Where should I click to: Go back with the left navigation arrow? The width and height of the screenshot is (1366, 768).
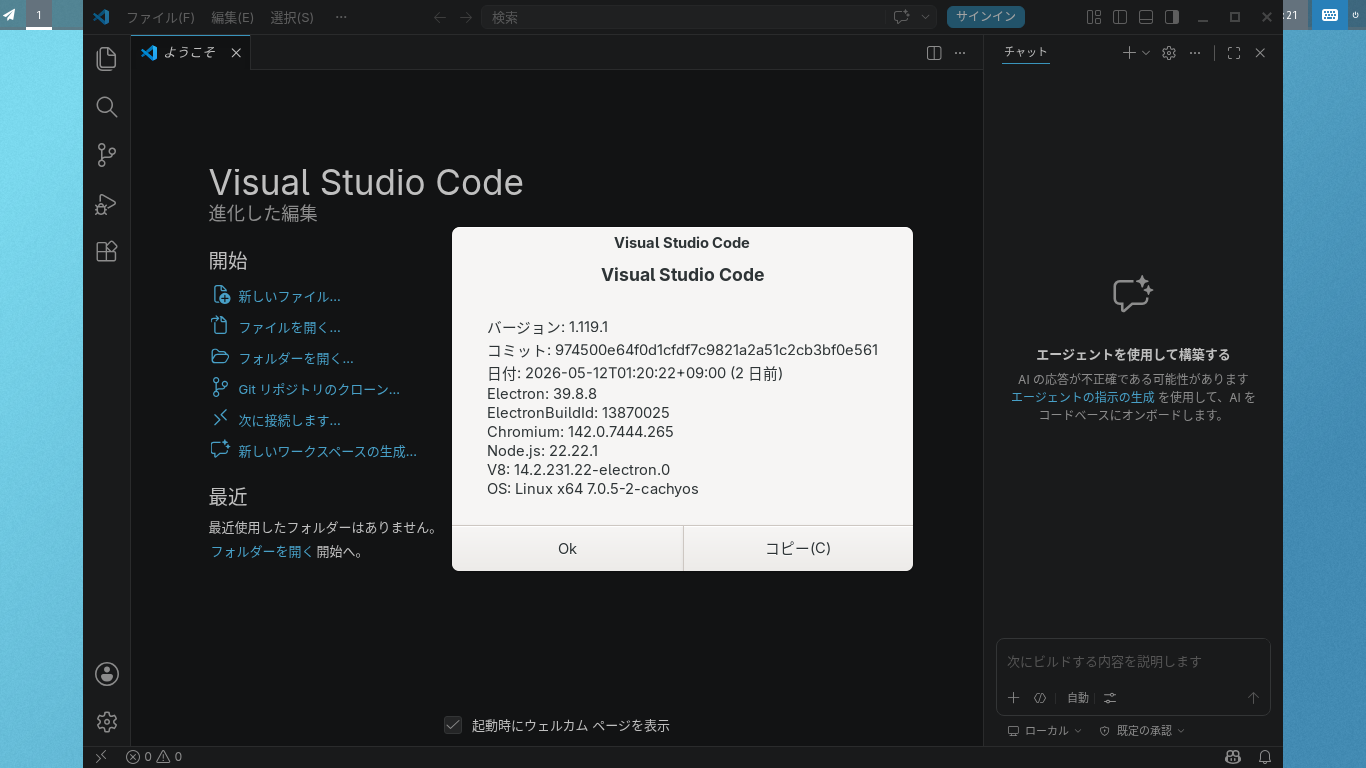click(x=440, y=17)
